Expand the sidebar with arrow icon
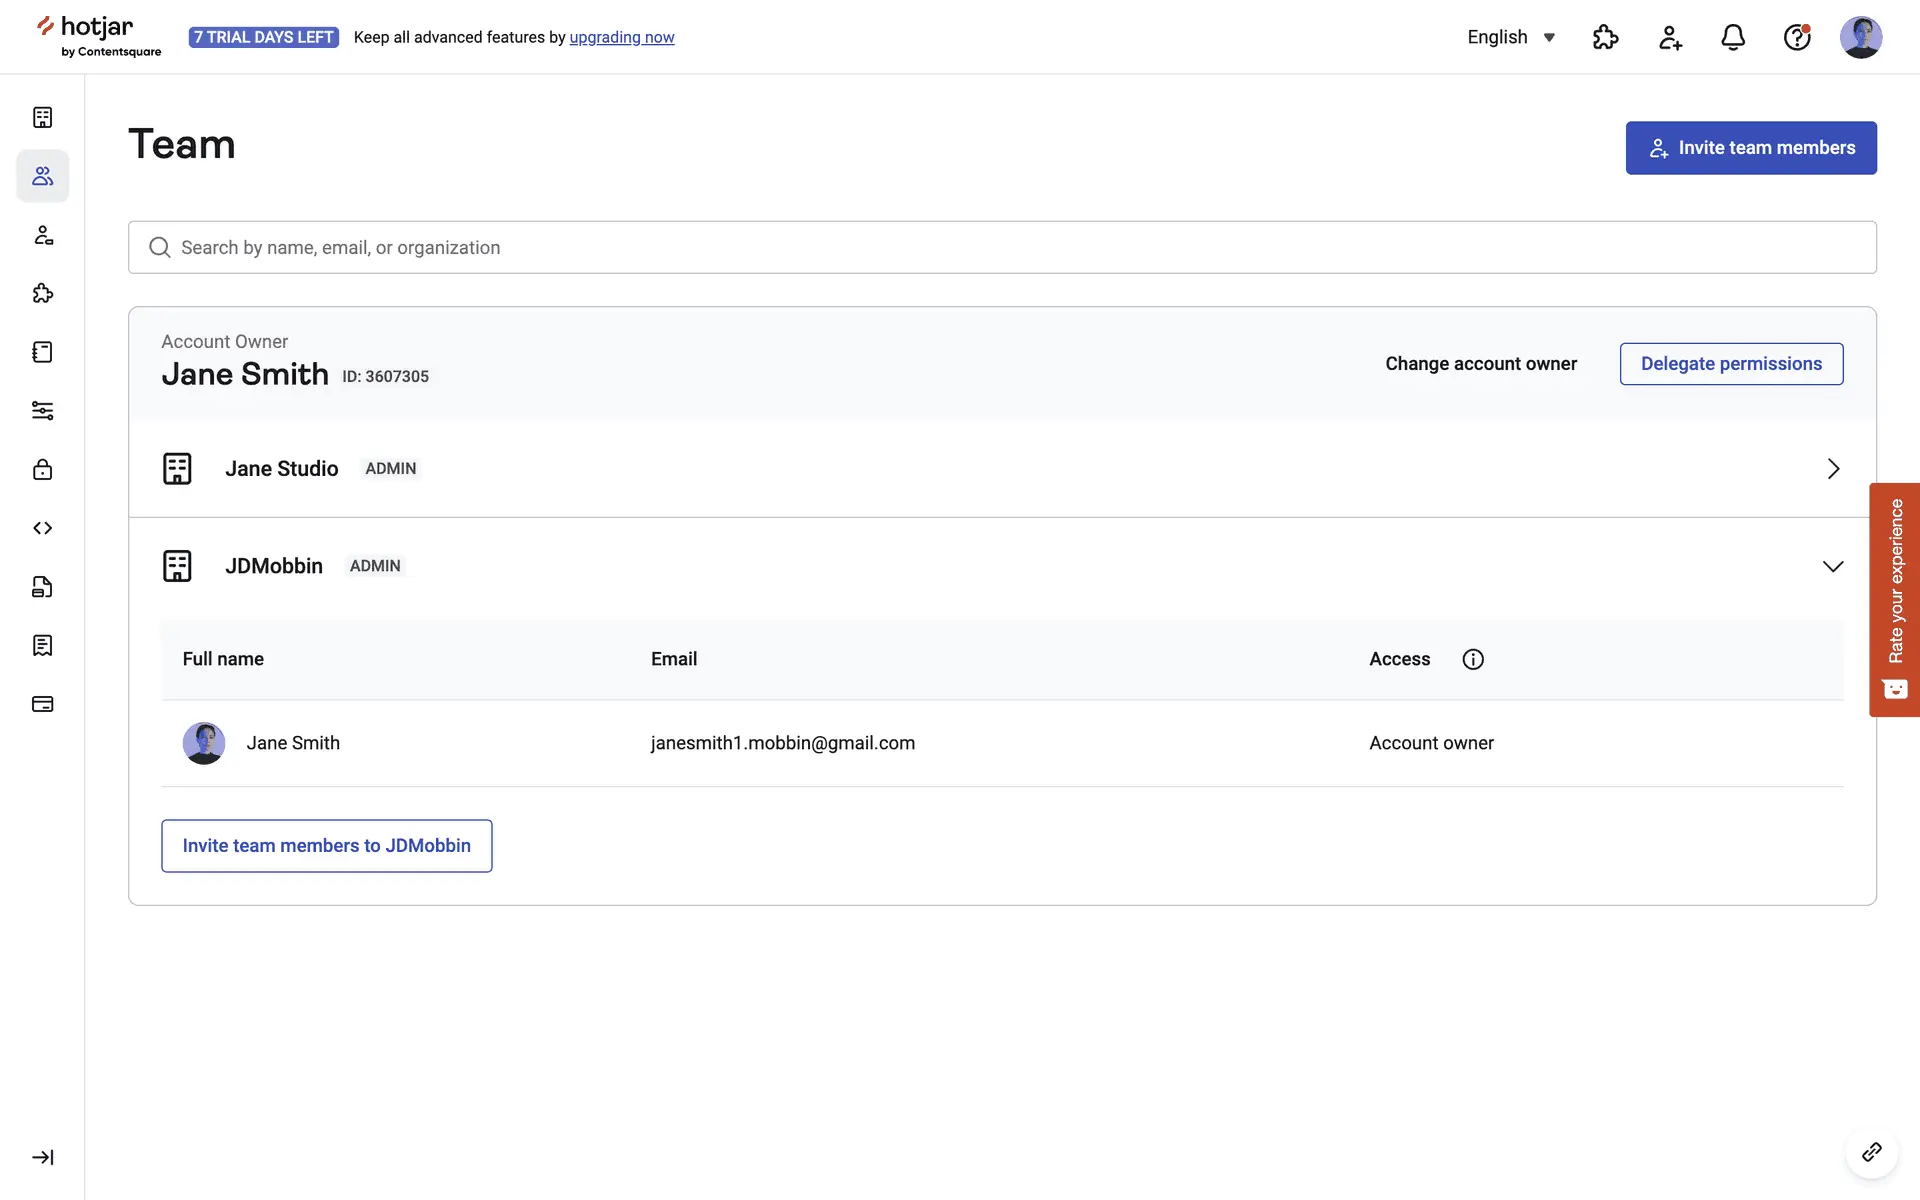 [42, 1157]
